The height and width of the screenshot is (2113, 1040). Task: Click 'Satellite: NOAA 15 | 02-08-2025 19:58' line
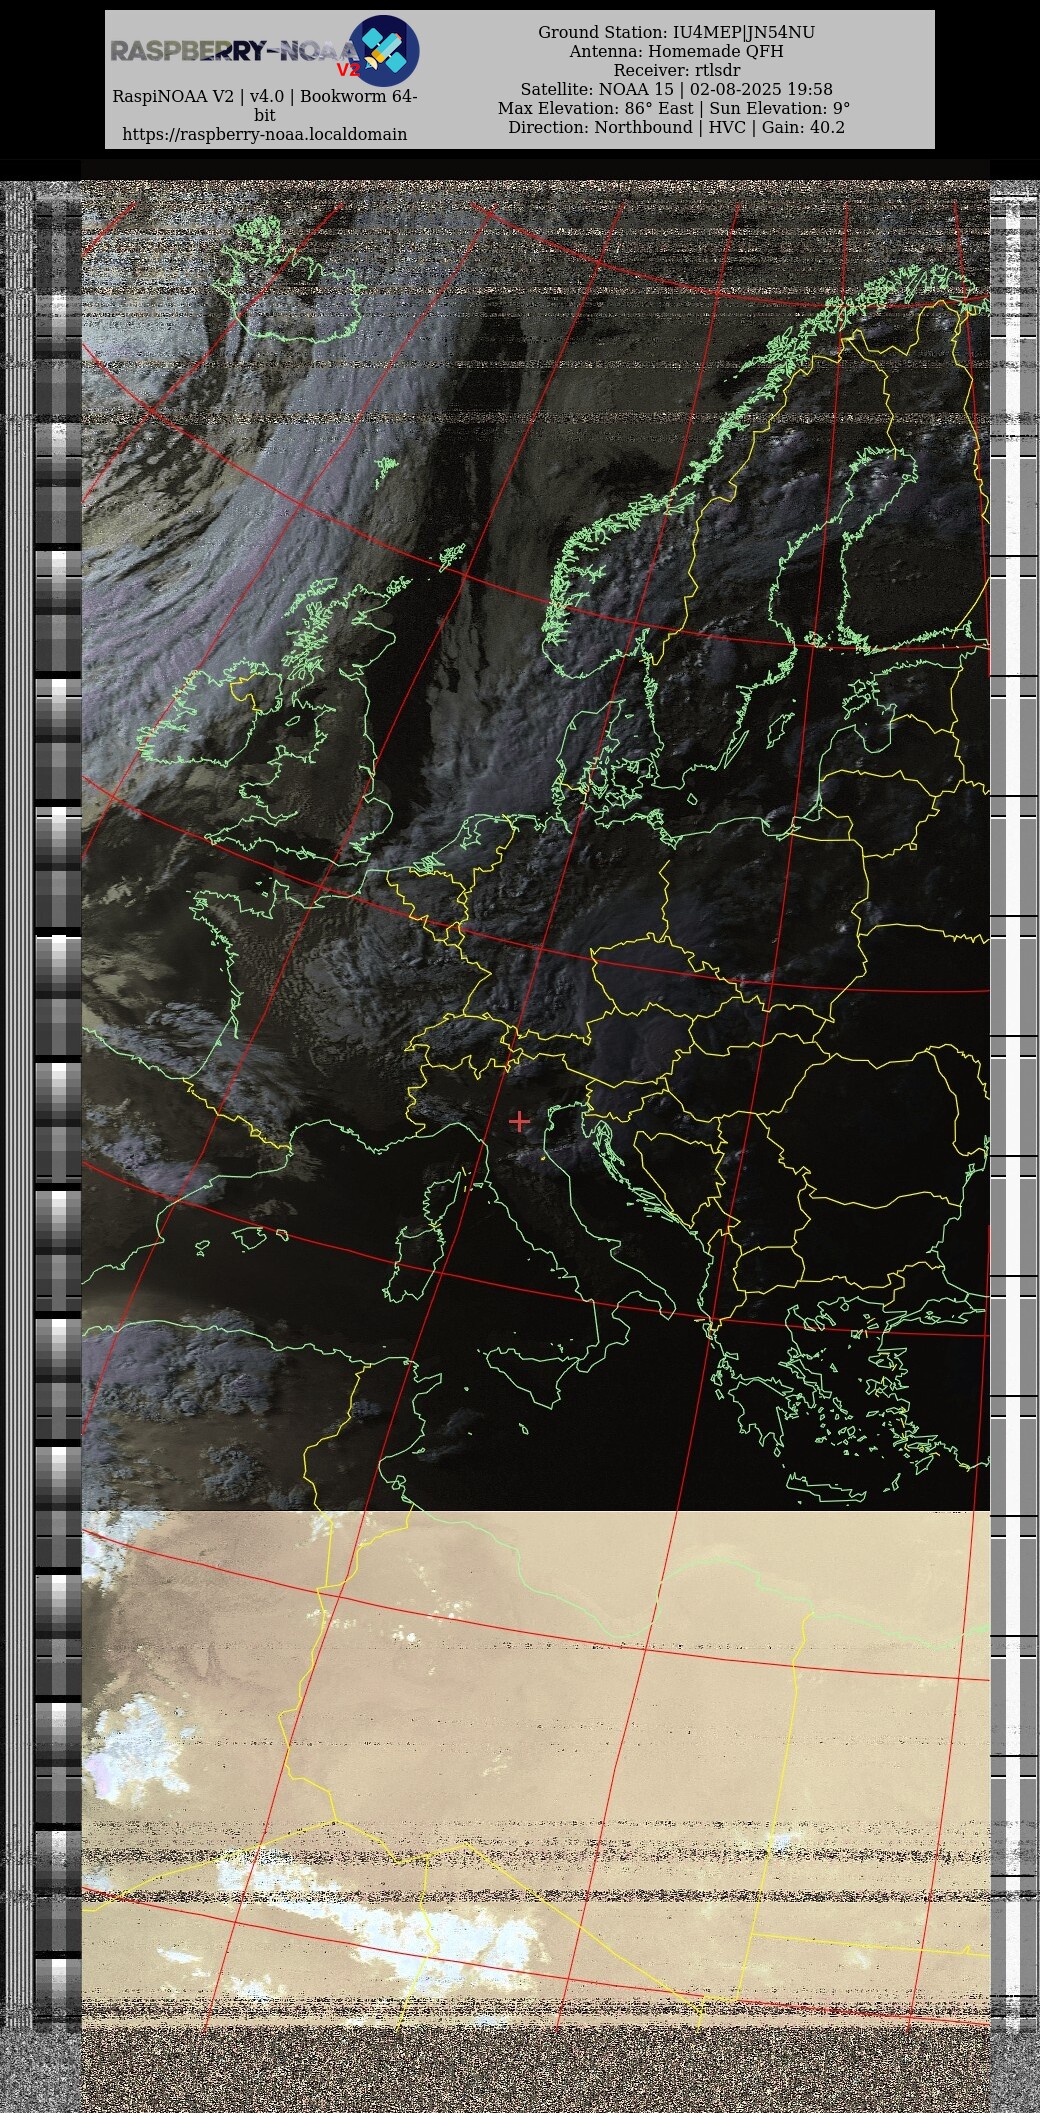coord(677,89)
